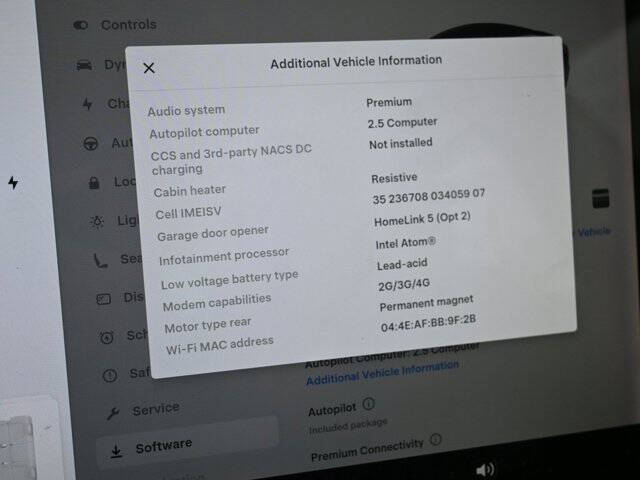Tap the dark card icon at right edge
This screenshot has width=640, height=480.
coord(600,199)
